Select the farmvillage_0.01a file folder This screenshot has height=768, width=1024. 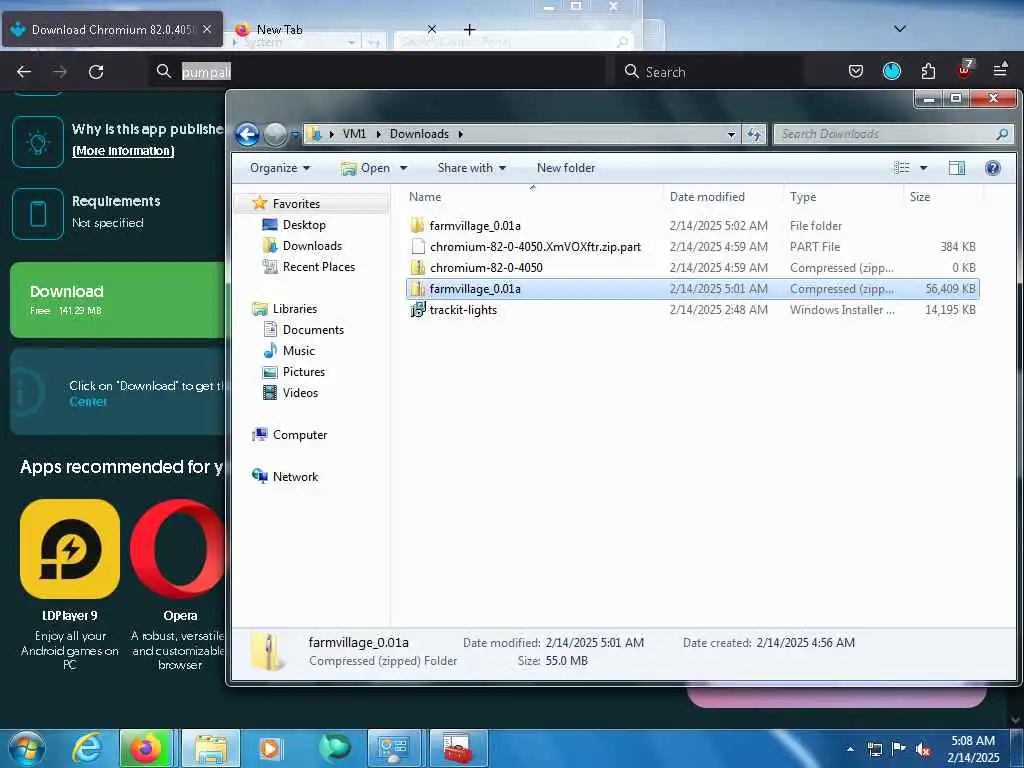point(692,225)
